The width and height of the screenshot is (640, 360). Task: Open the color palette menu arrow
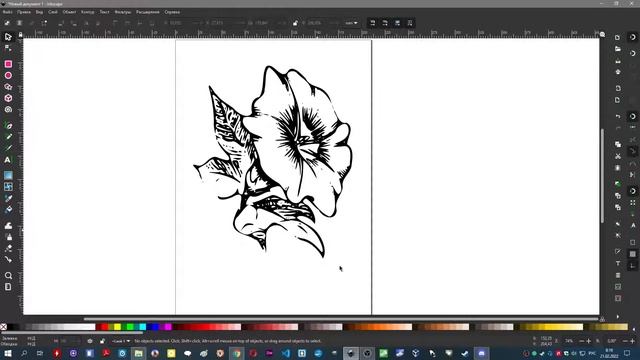[634, 329]
